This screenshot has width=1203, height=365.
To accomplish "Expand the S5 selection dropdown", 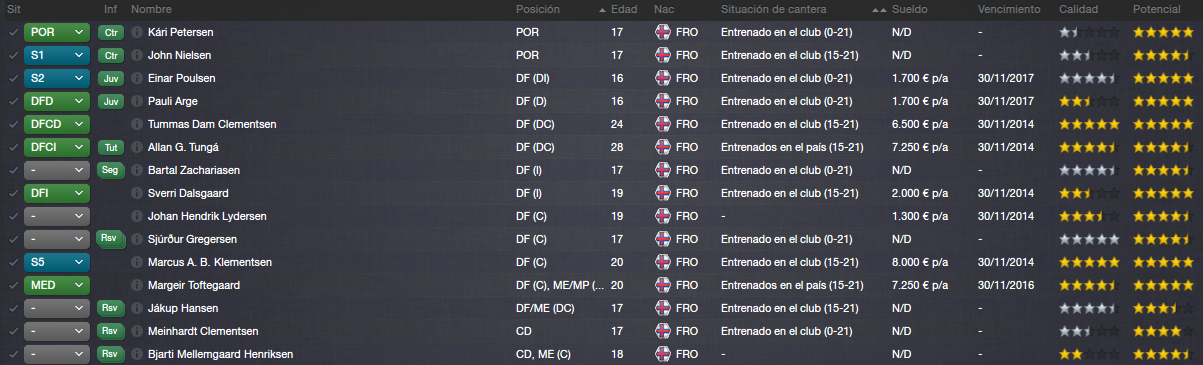I will point(57,262).
